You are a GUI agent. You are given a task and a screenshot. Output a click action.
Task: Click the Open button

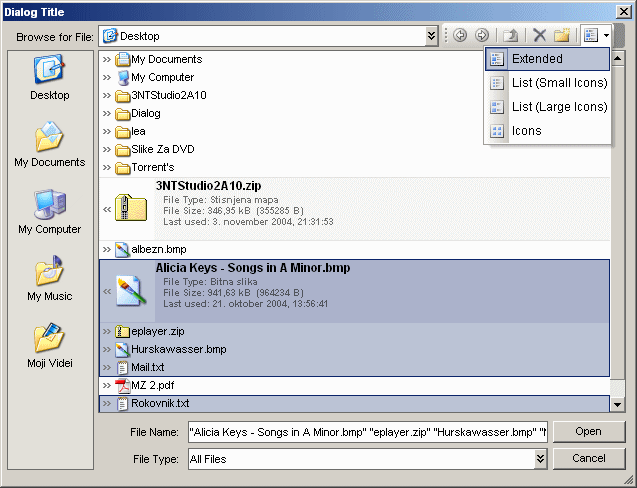point(588,432)
